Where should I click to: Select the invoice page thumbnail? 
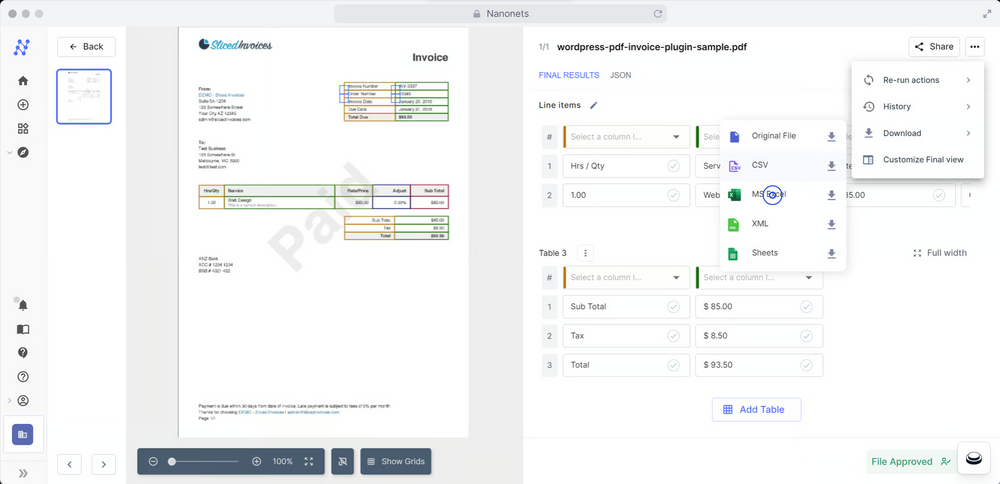pyautogui.click(x=84, y=96)
